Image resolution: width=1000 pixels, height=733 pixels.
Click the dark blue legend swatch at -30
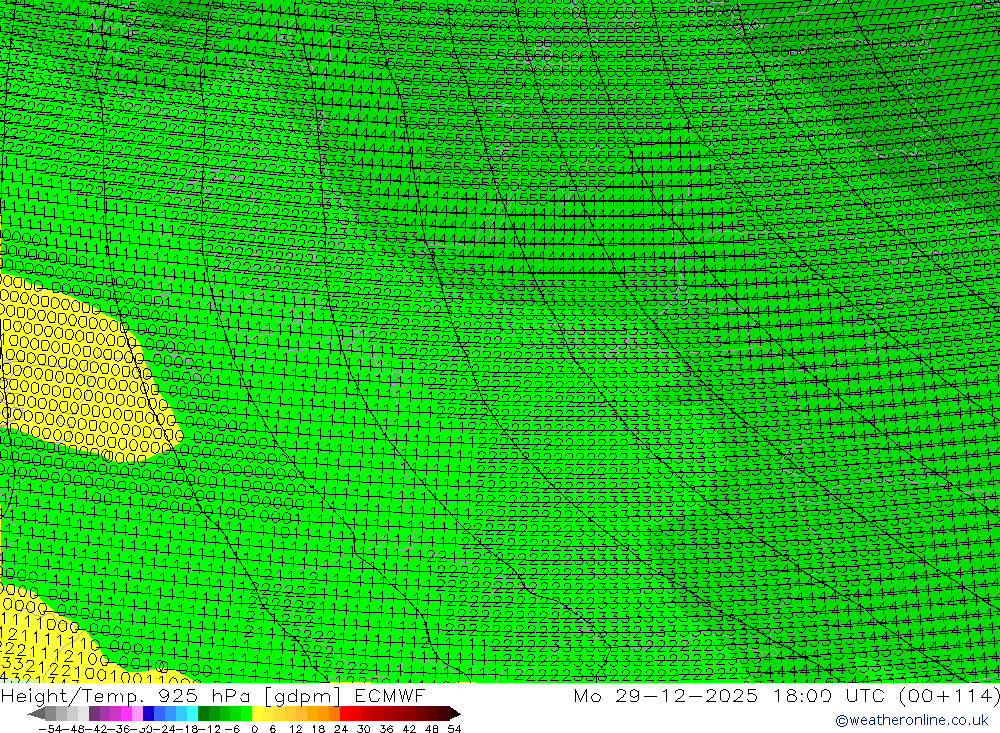point(149,713)
